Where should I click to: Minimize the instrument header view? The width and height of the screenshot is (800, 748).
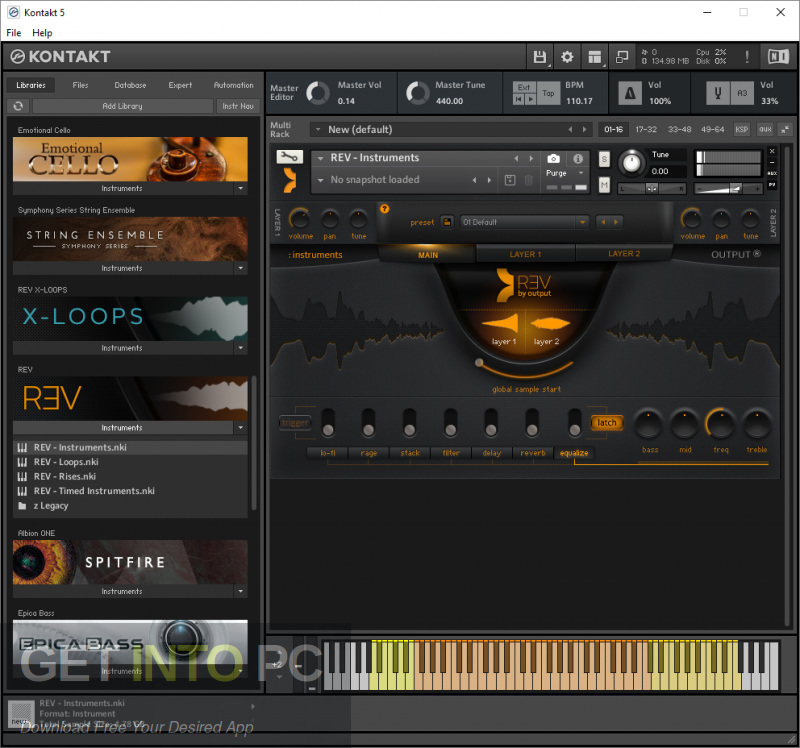click(772, 163)
